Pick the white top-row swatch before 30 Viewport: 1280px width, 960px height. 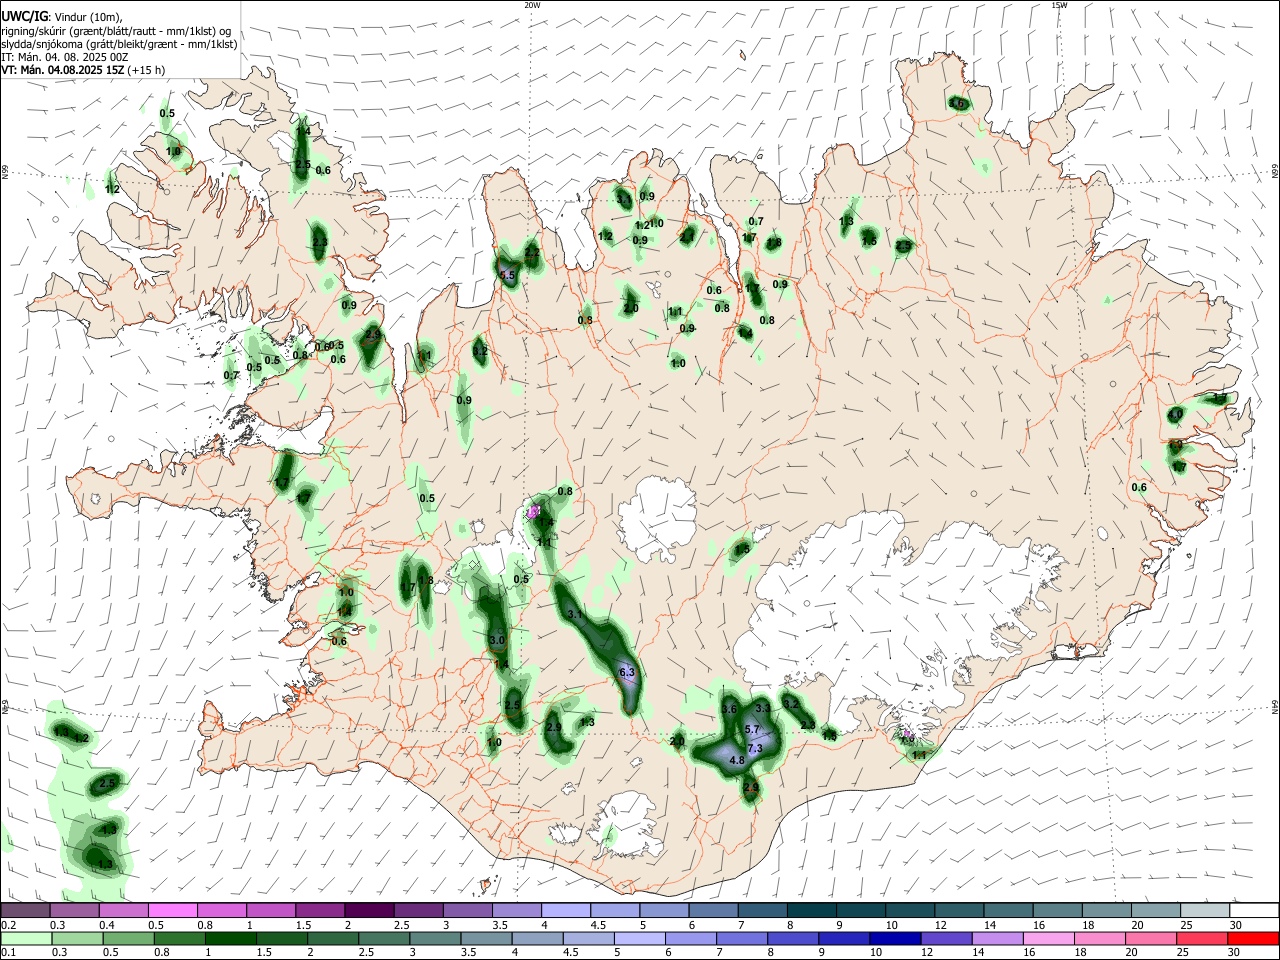point(1254,911)
